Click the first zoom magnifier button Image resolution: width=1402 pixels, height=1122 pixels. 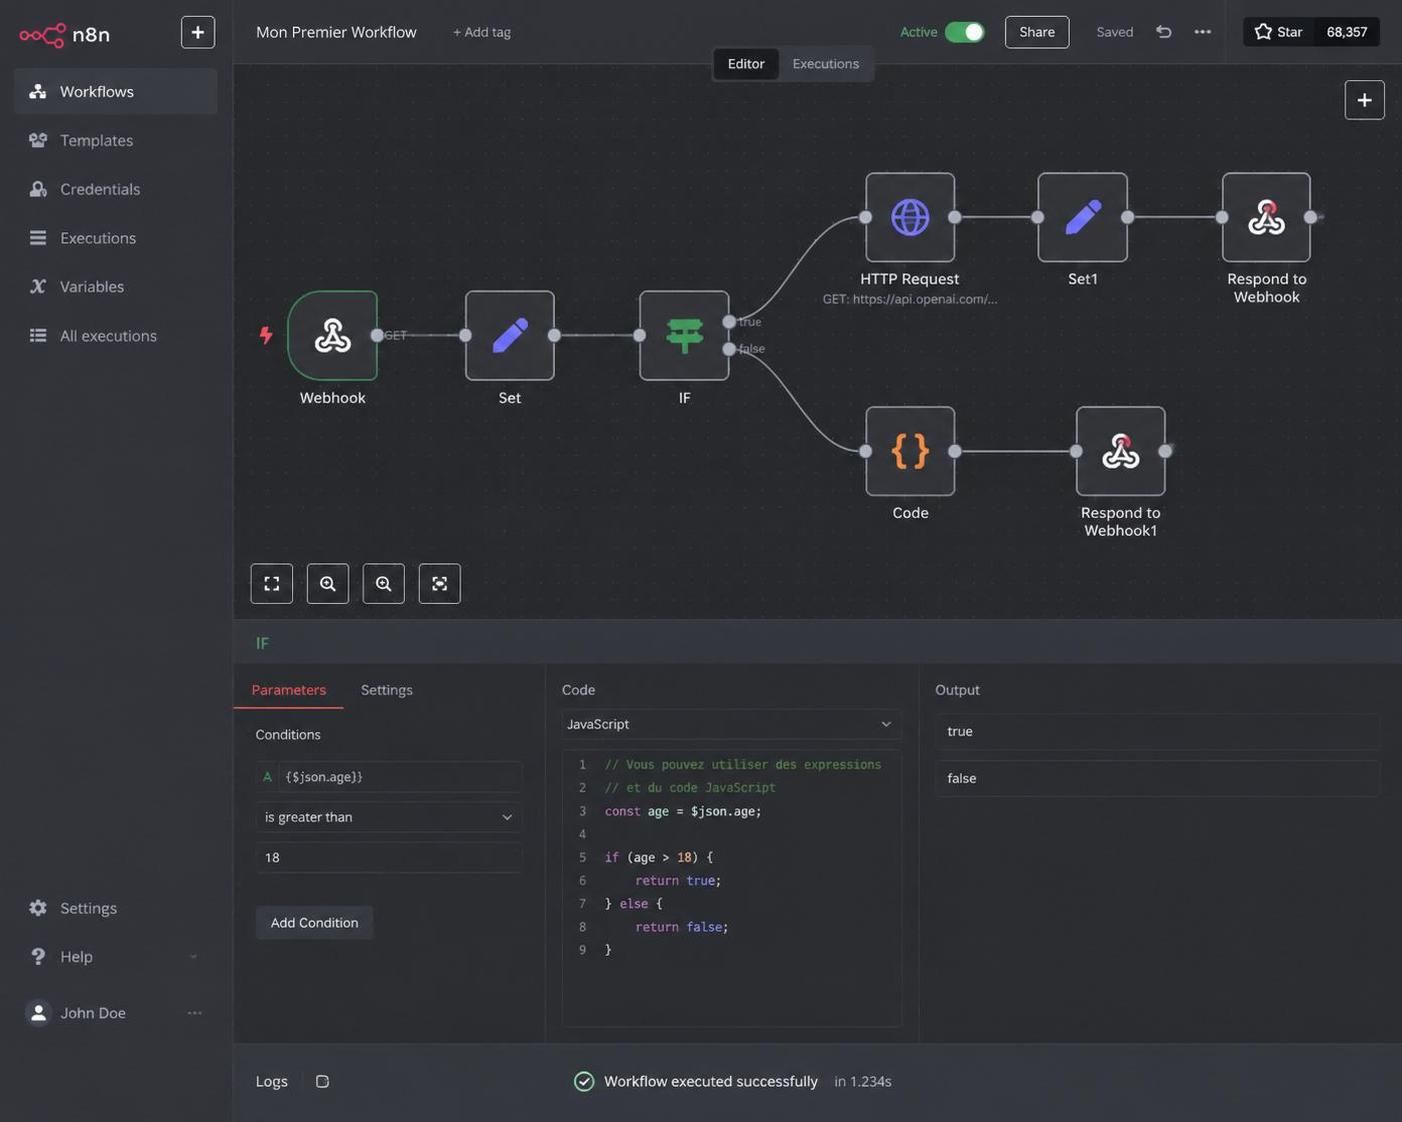click(x=328, y=584)
